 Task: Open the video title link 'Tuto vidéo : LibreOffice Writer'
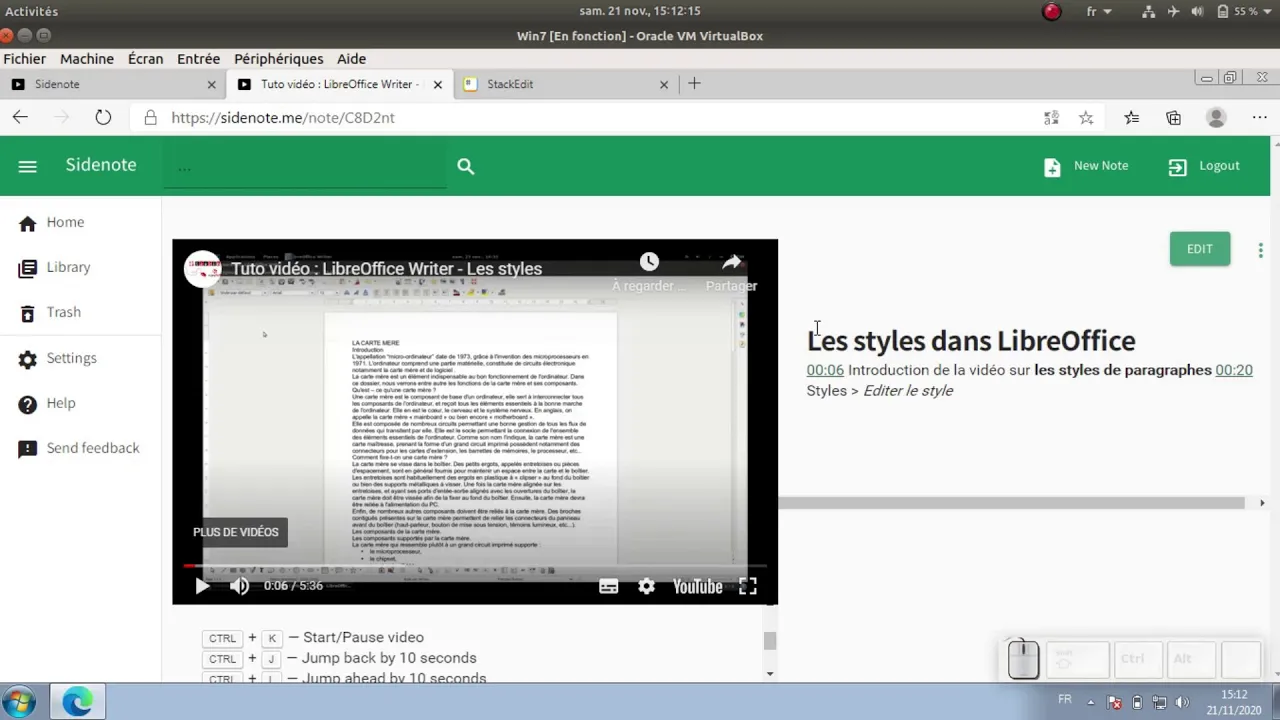(387, 269)
